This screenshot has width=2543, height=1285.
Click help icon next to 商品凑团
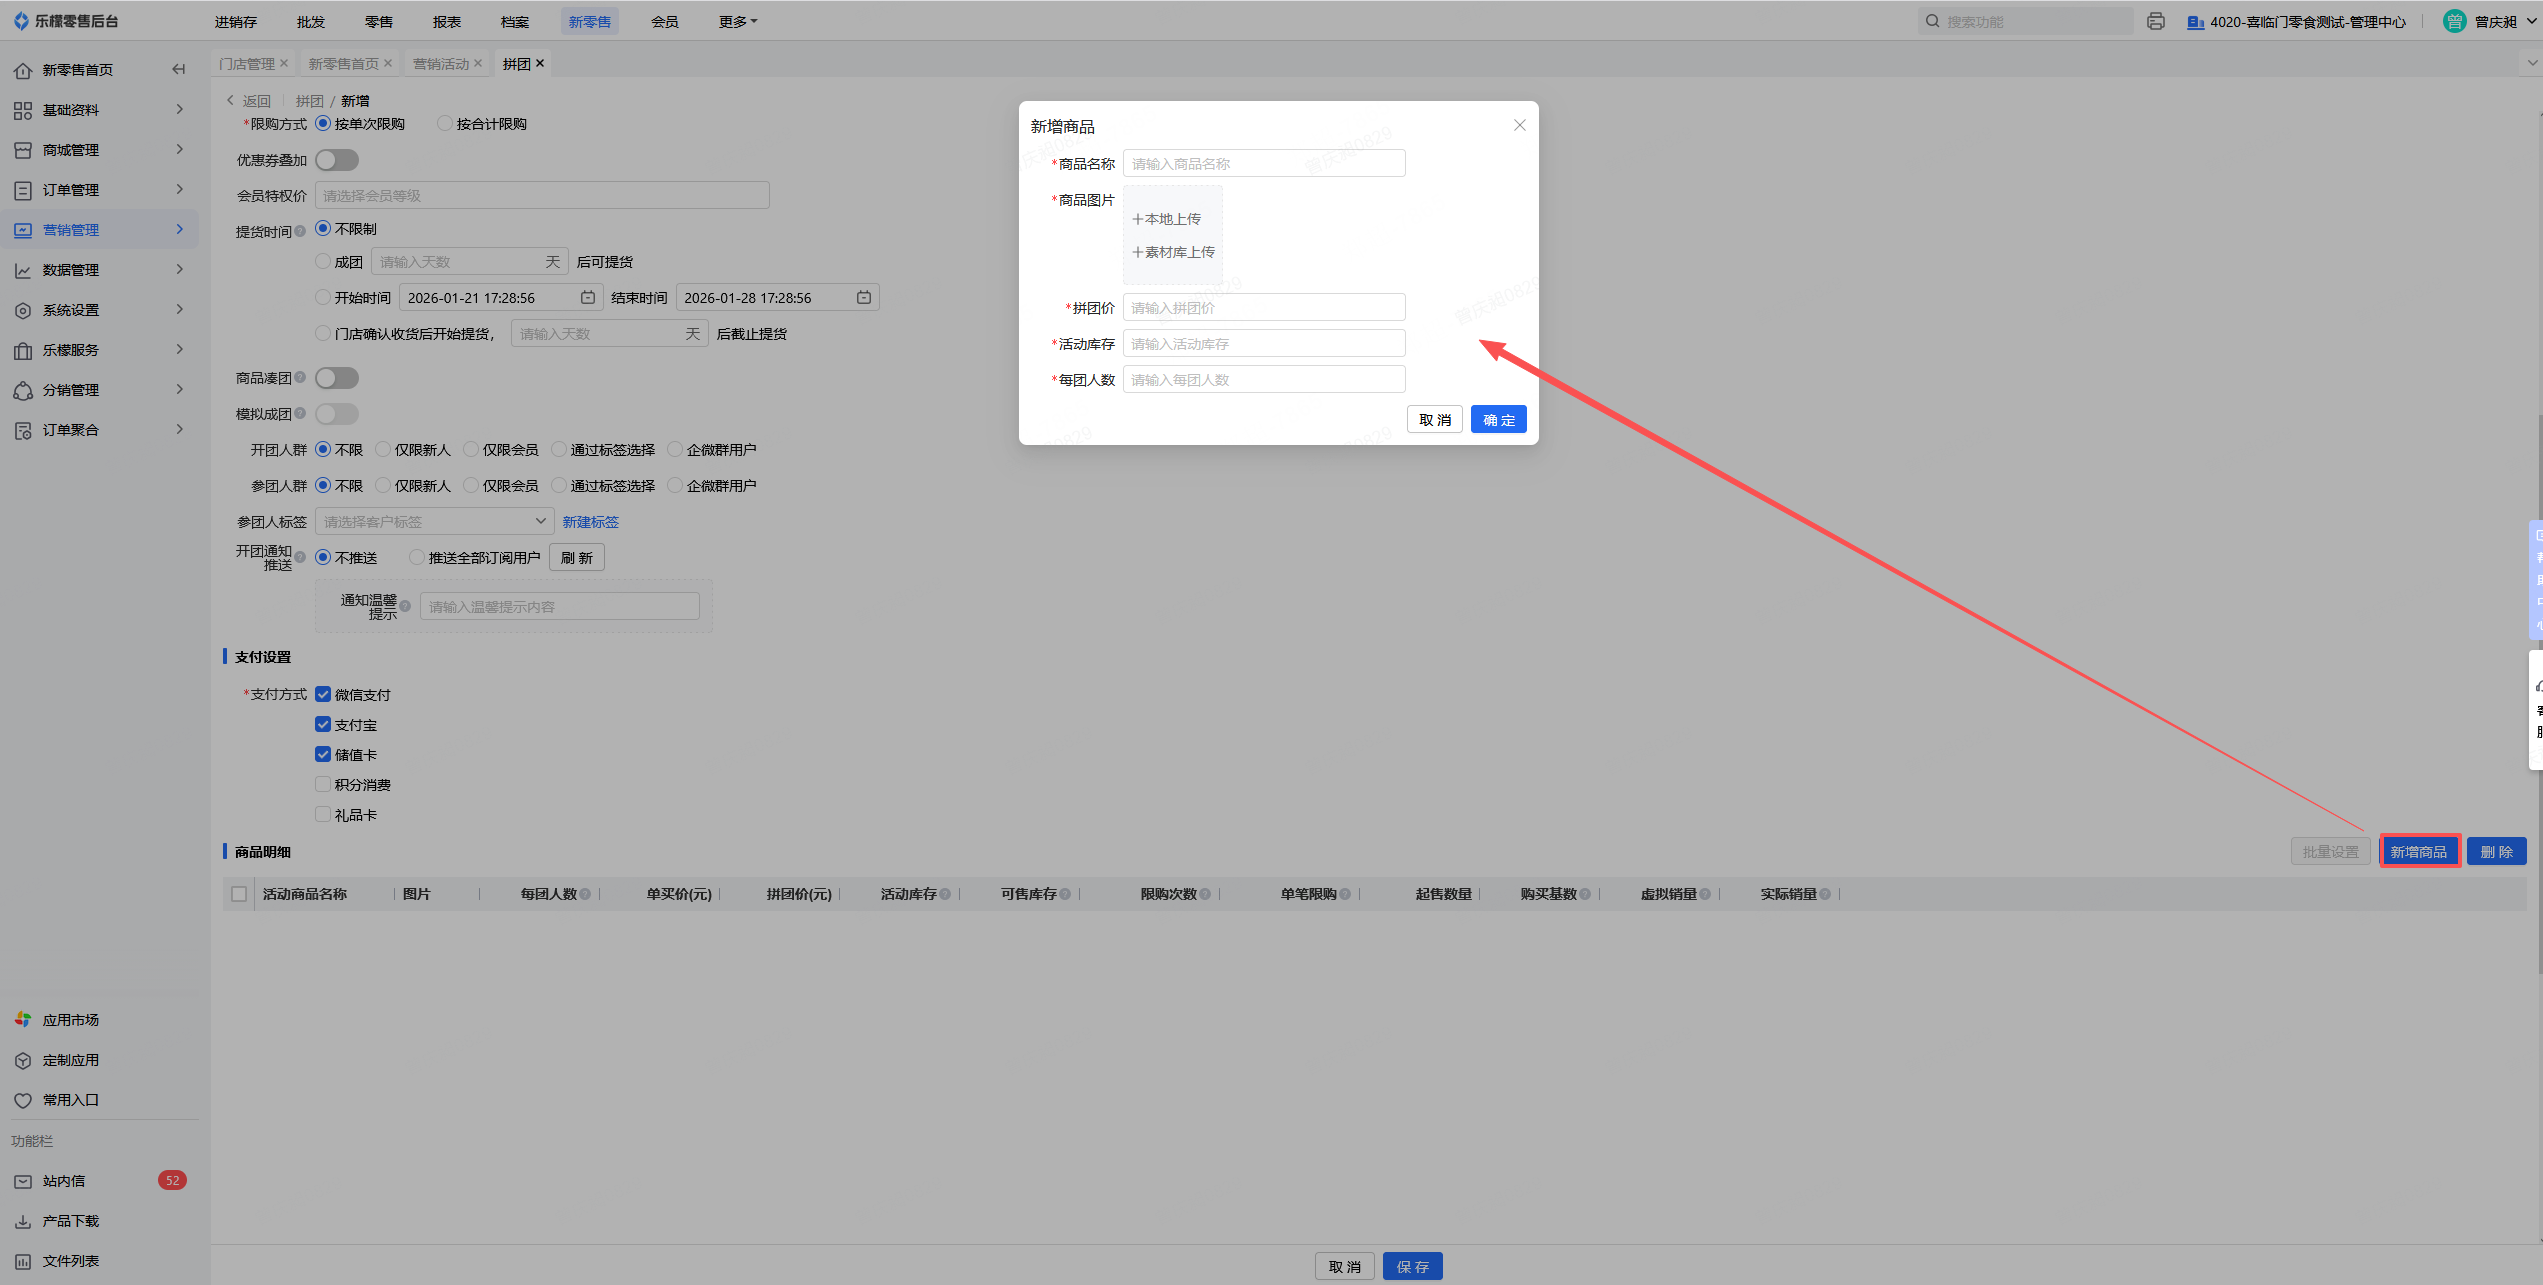tap(300, 377)
